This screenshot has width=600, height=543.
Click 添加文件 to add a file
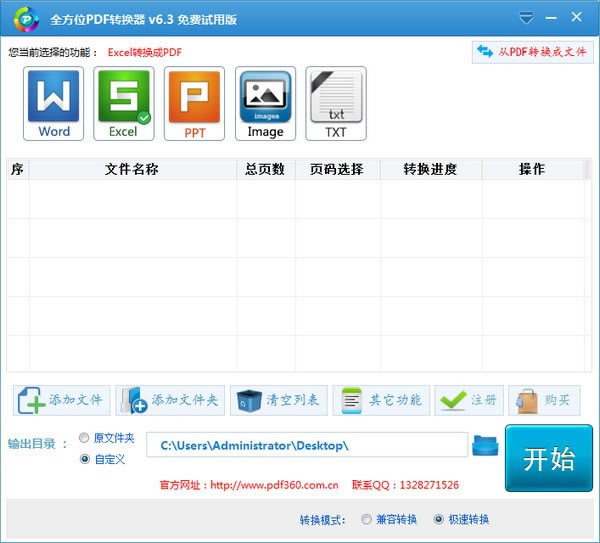click(x=62, y=400)
